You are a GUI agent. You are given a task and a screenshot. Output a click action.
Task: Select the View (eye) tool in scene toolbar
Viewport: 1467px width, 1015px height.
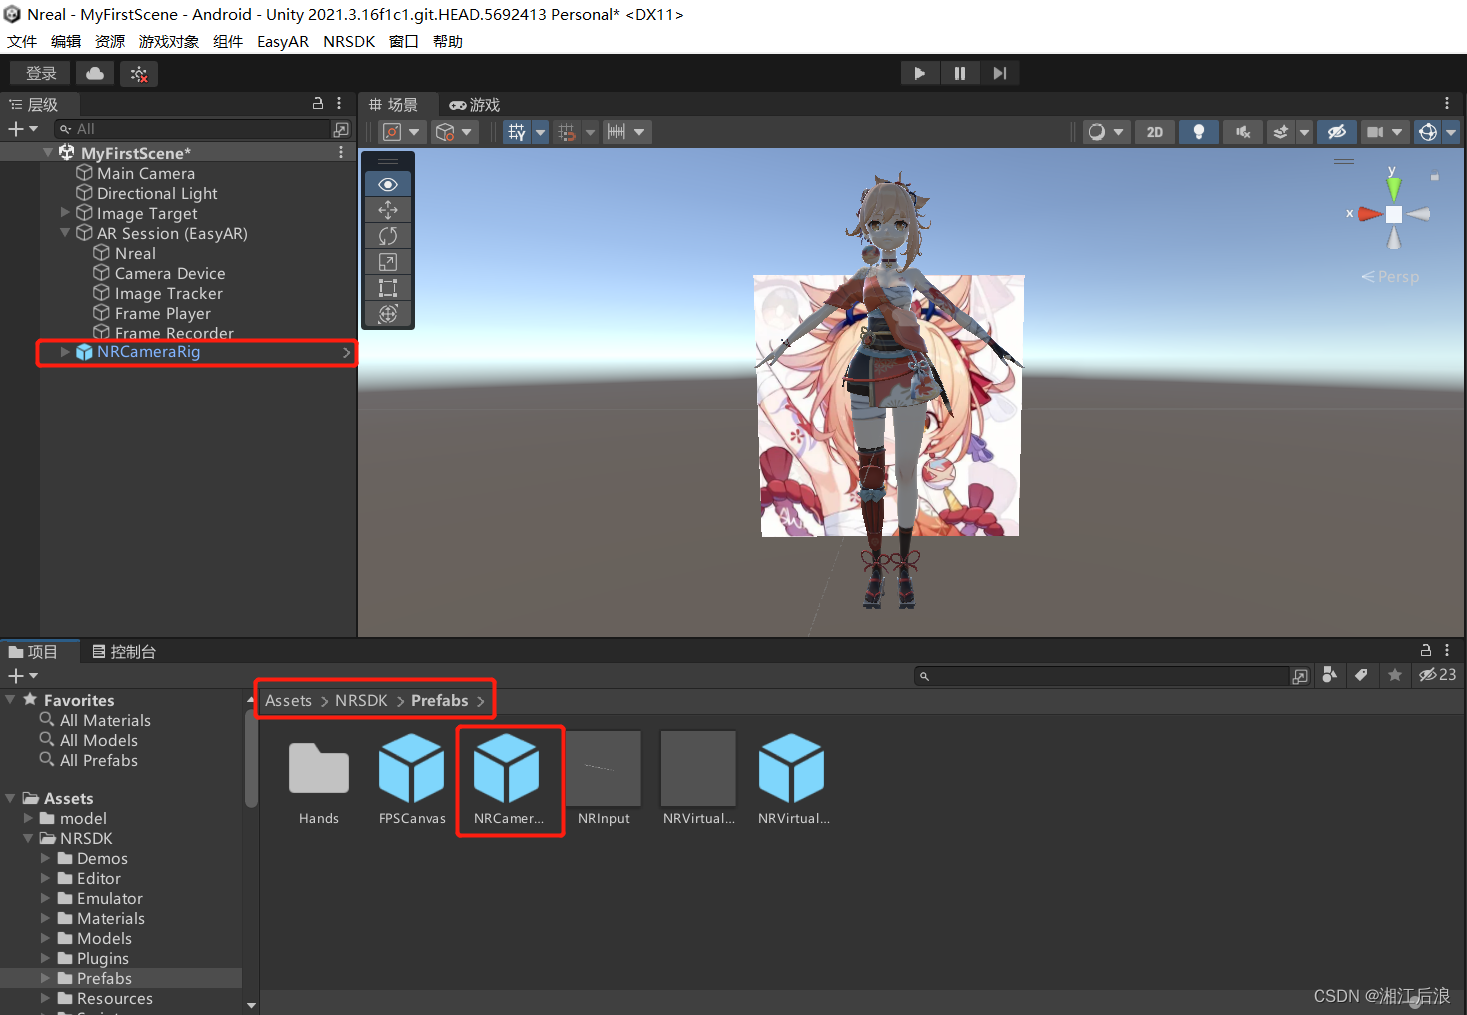tap(388, 184)
